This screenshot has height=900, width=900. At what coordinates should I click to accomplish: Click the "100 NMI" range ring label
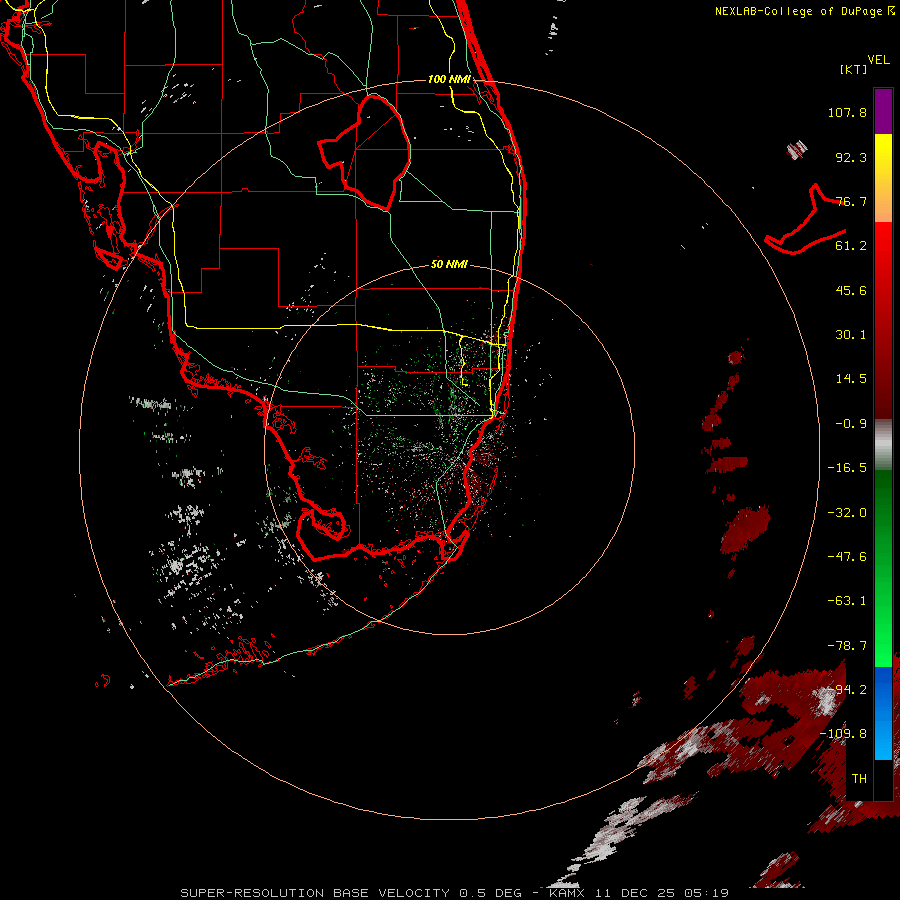click(x=449, y=79)
